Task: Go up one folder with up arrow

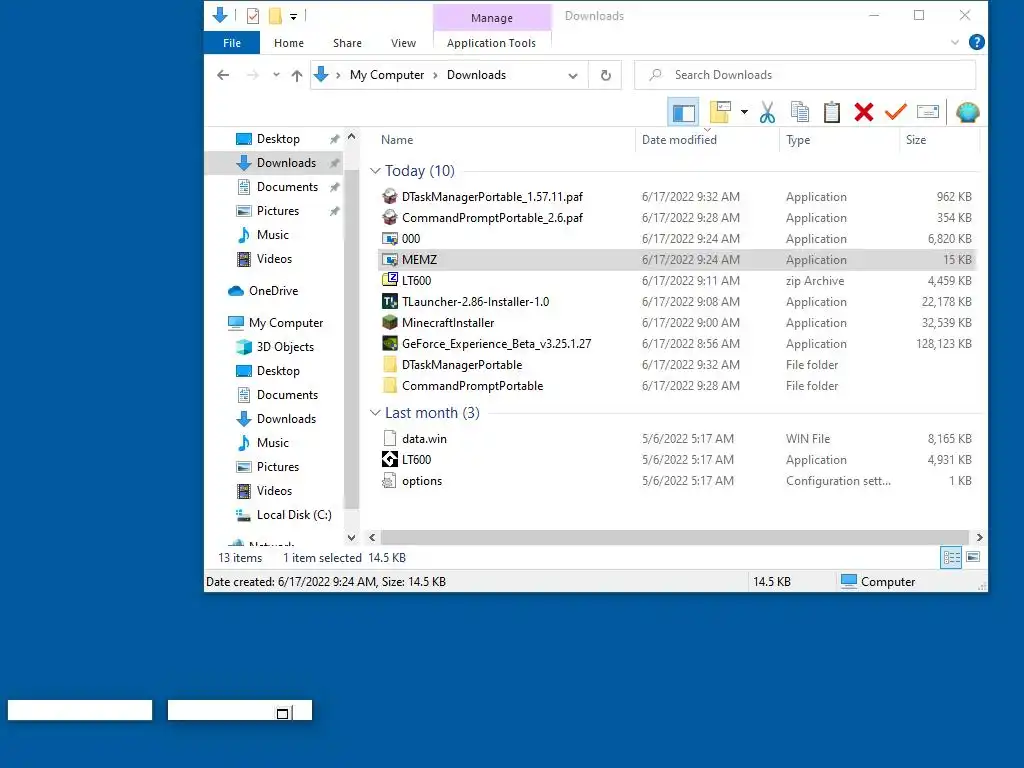Action: click(x=296, y=75)
